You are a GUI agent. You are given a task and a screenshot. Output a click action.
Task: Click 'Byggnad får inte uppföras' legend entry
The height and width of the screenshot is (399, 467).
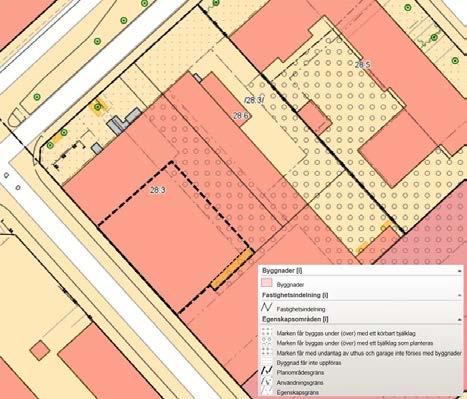[309, 362]
